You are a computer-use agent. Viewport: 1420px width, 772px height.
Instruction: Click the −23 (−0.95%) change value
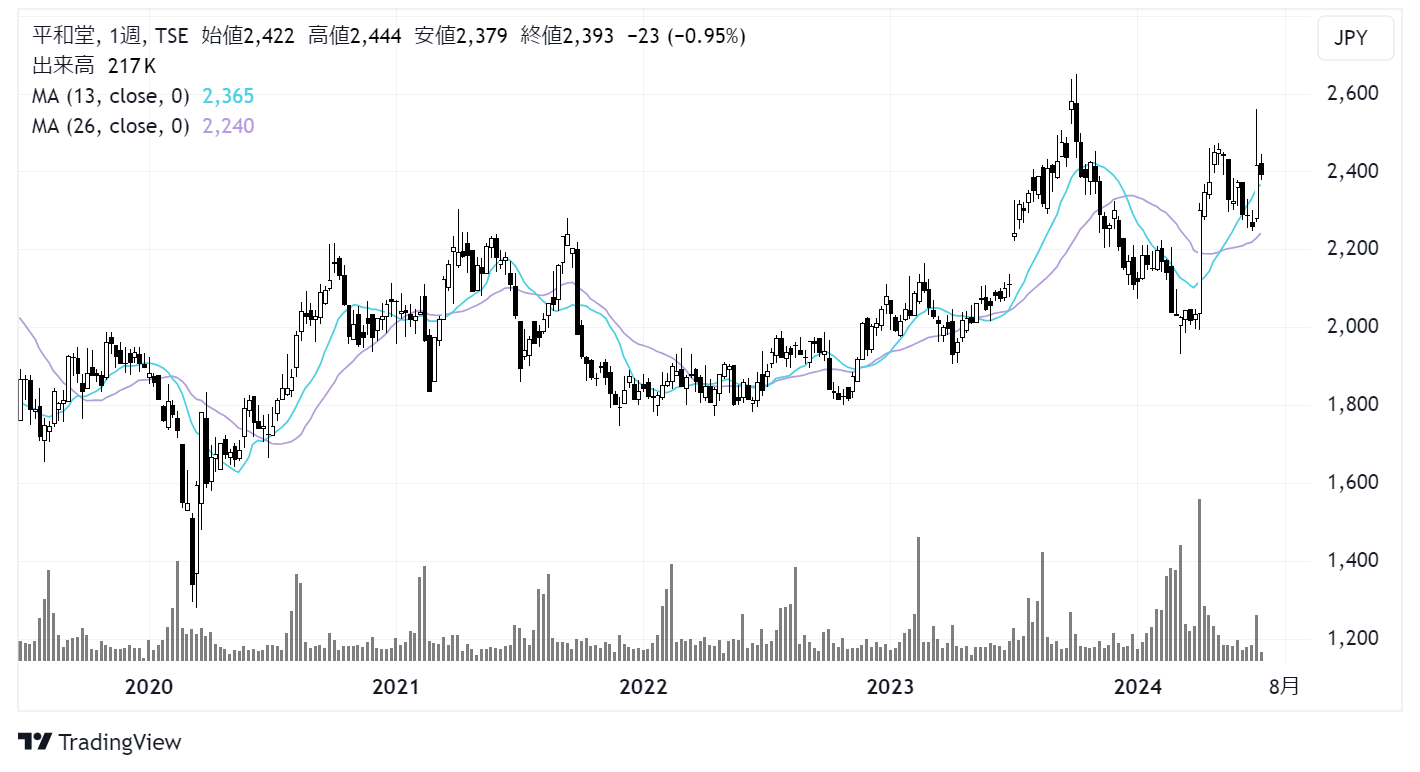pos(685,36)
